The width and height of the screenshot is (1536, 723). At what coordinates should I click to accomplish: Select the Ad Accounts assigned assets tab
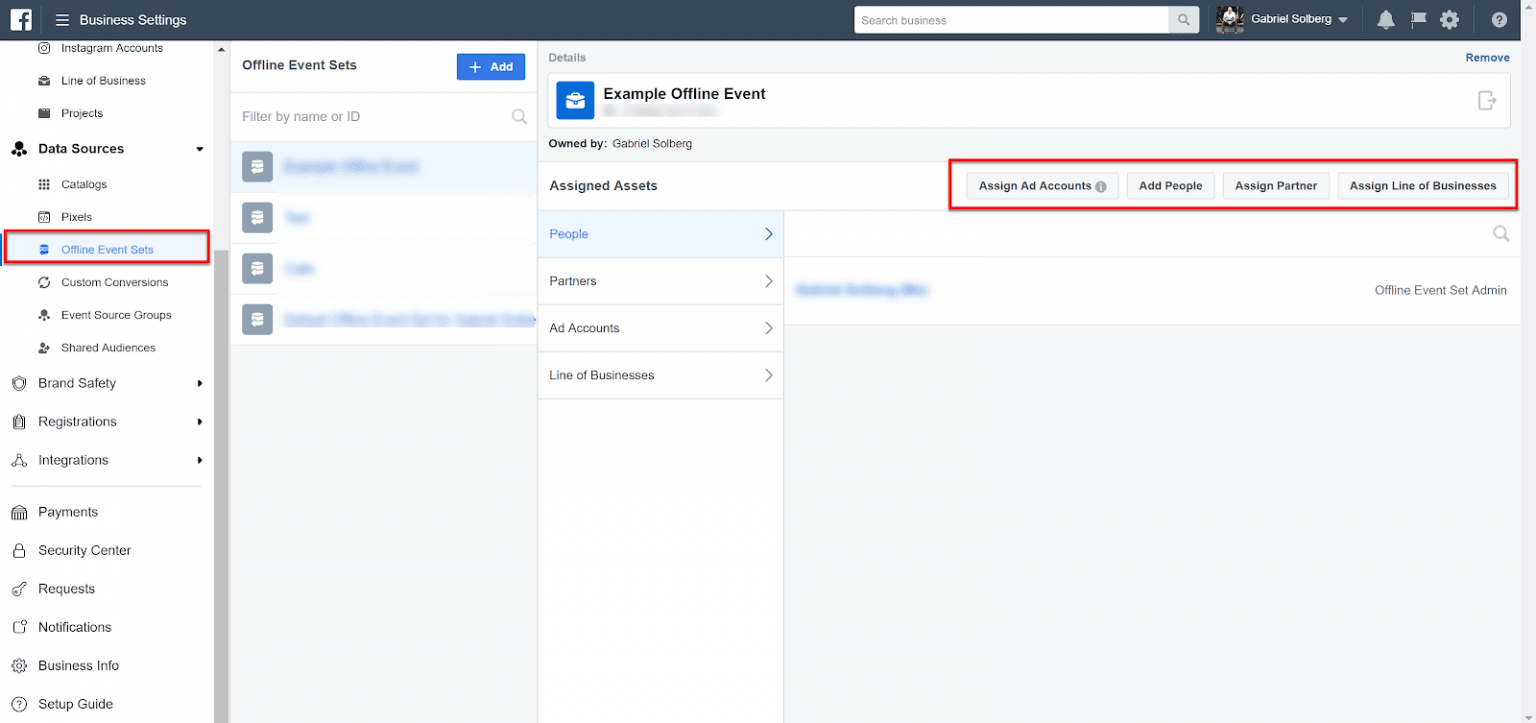click(660, 328)
